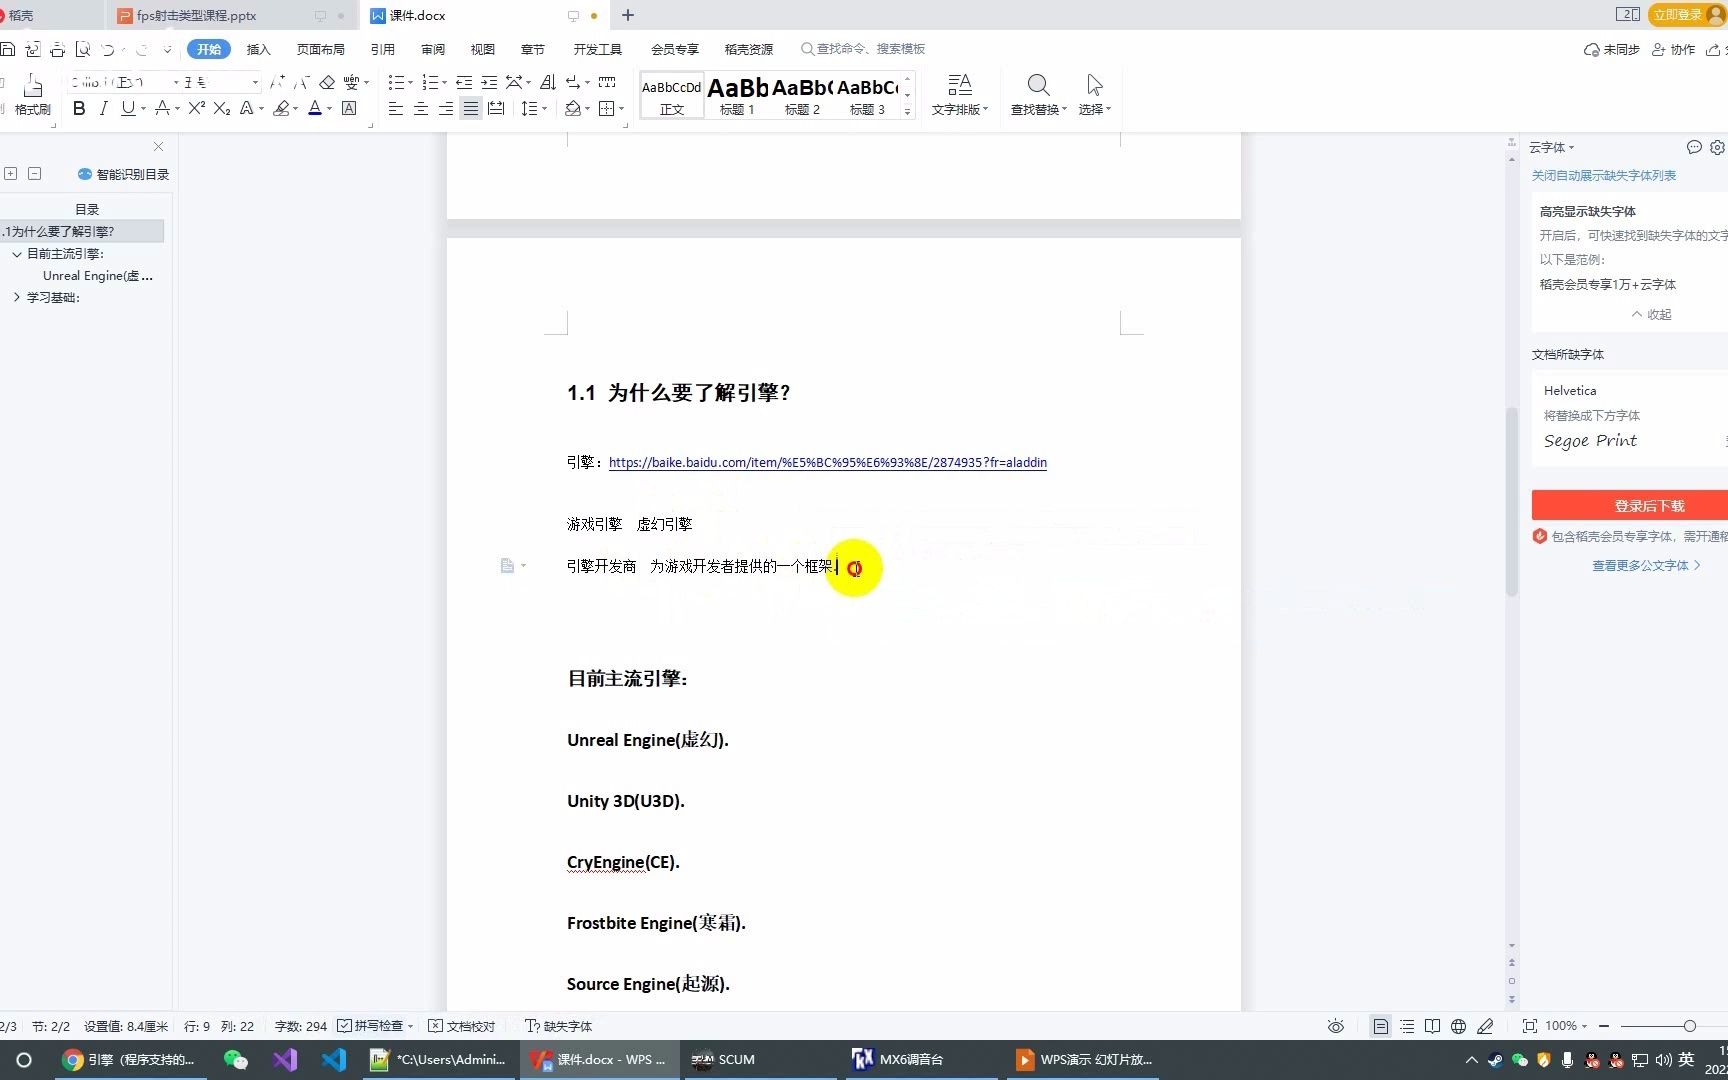Click 查看更多公文字体 link

click(1645, 565)
